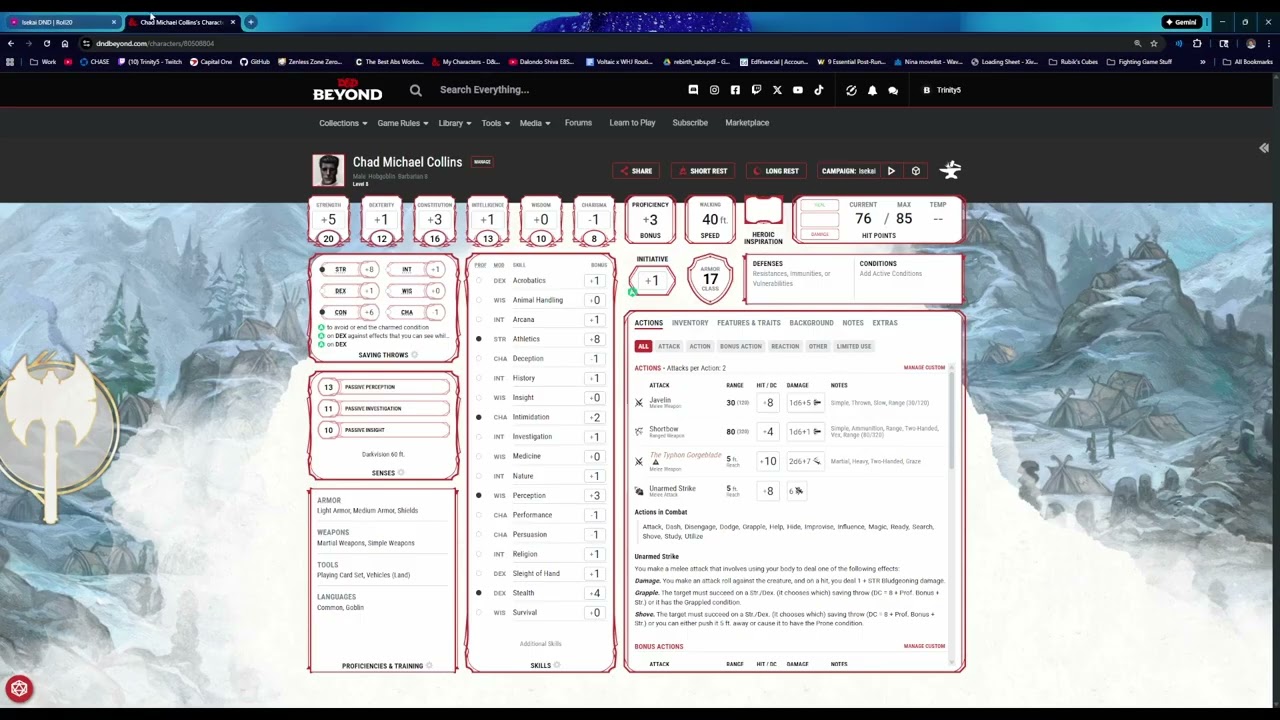Switch to the Inventory tab
Screen dimensions: 1280x720
pyautogui.click(x=690, y=323)
